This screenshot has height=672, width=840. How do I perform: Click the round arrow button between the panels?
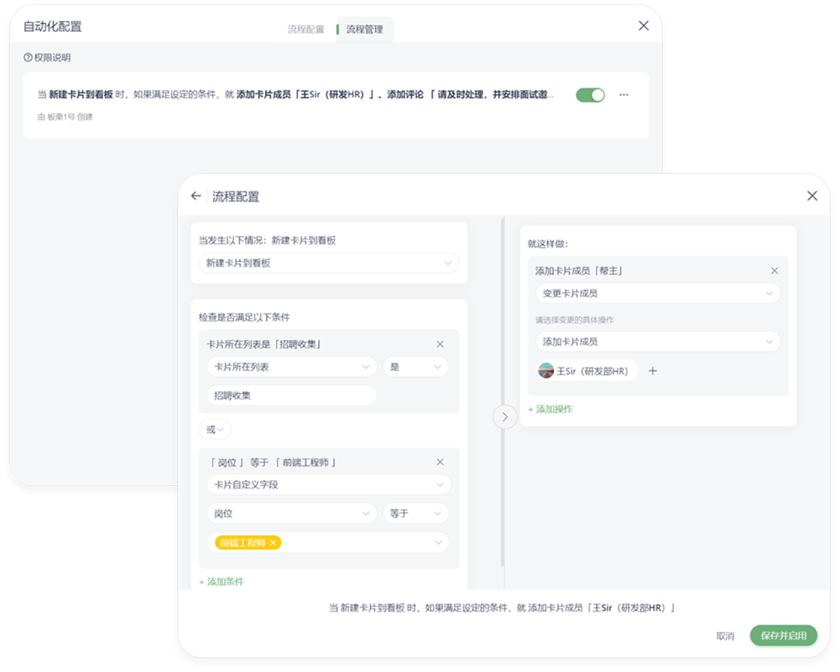(505, 416)
